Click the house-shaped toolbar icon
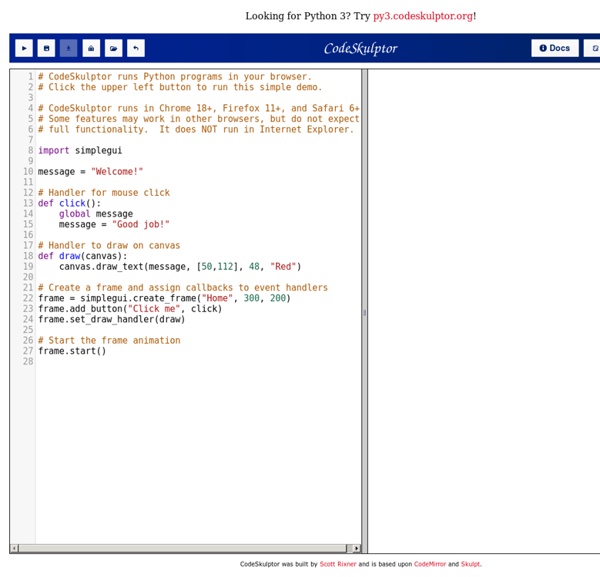The image size is (600, 577). 91,48
